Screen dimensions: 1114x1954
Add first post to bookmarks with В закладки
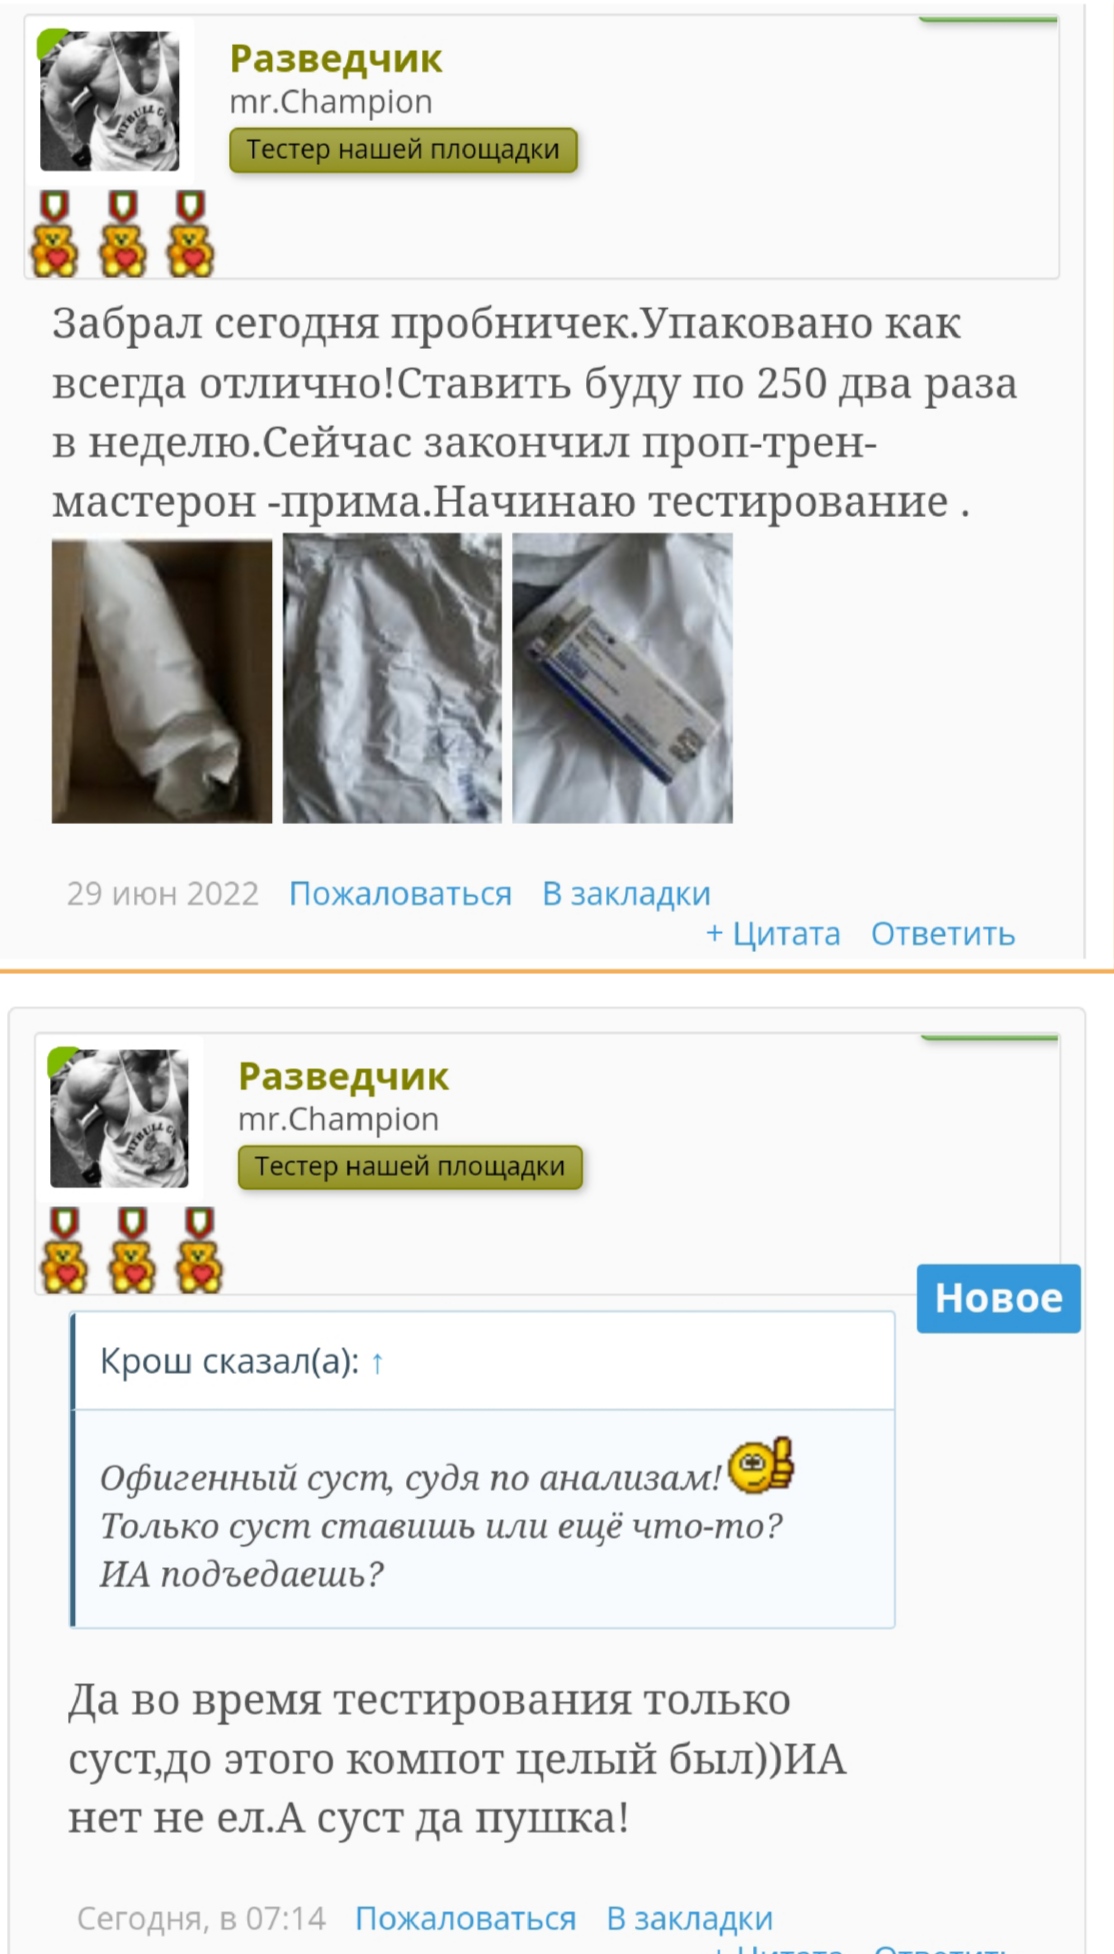click(x=626, y=893)
